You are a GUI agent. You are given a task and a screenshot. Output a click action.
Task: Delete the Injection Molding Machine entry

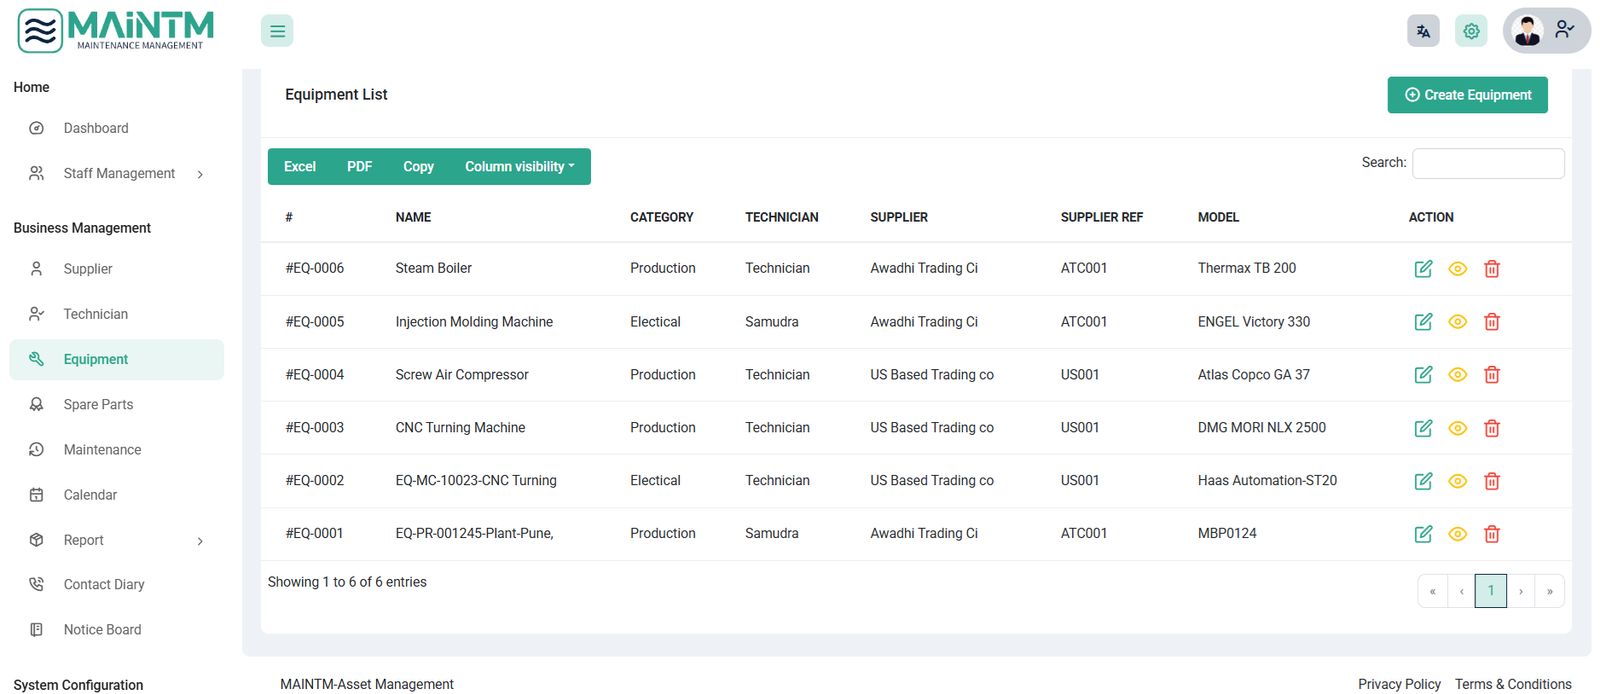pyautogui.click(x=1491, y=322)
